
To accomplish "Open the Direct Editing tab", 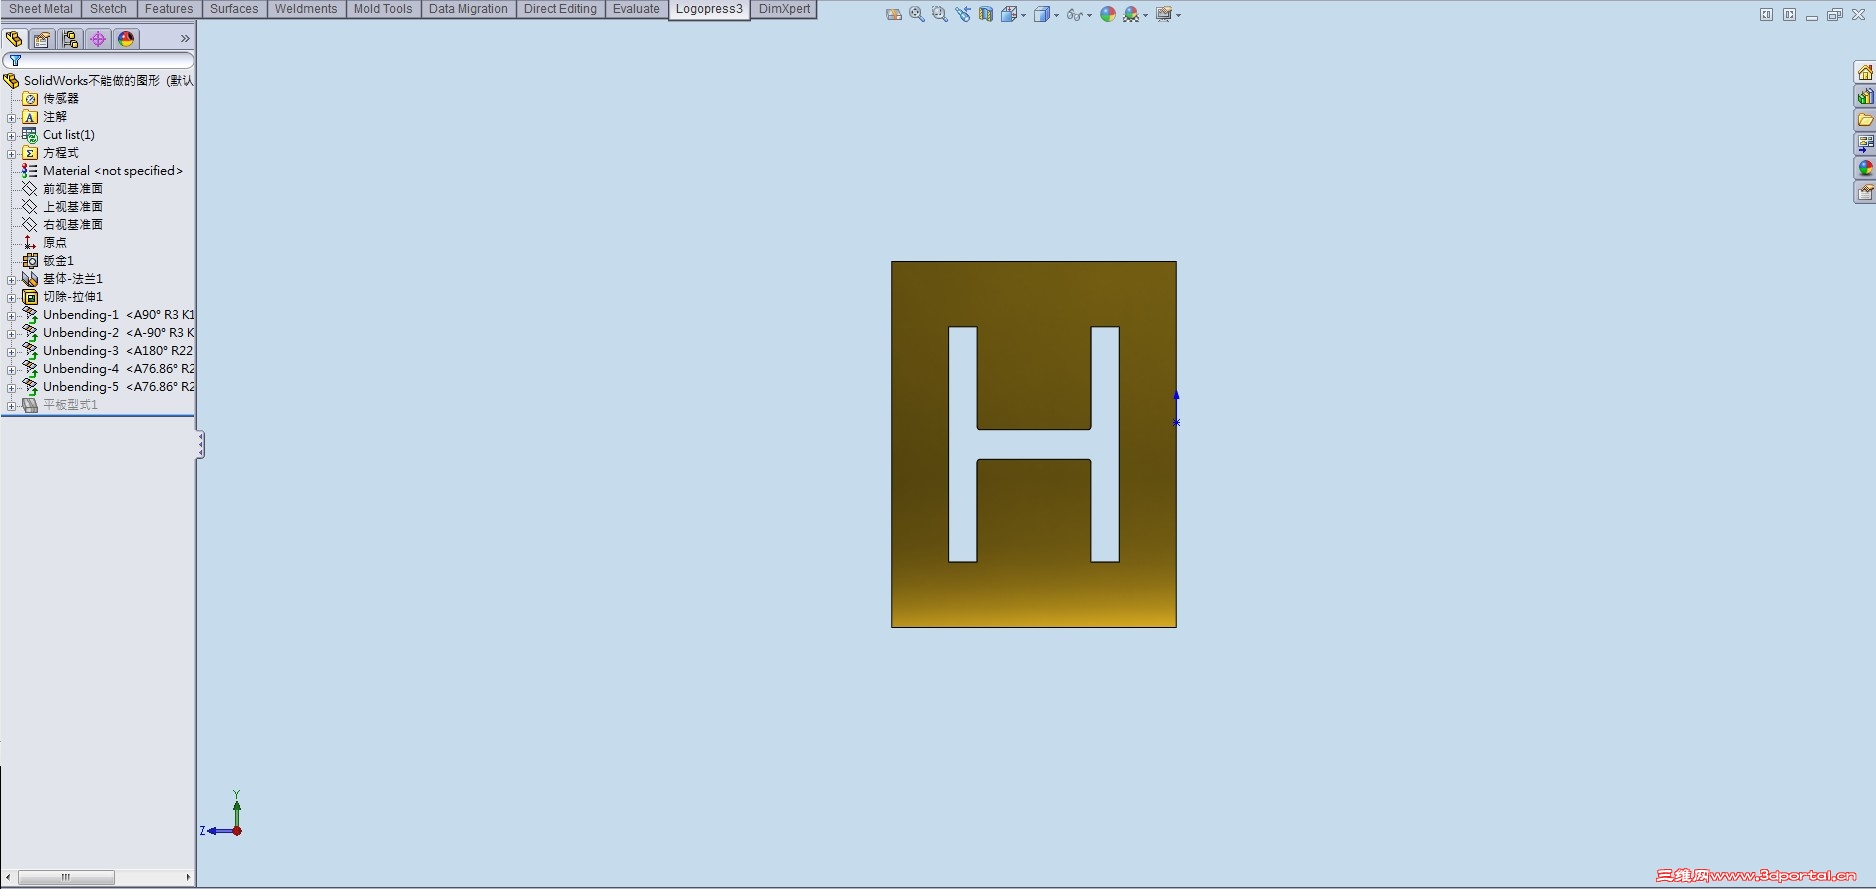I will (x=560, y=9).
